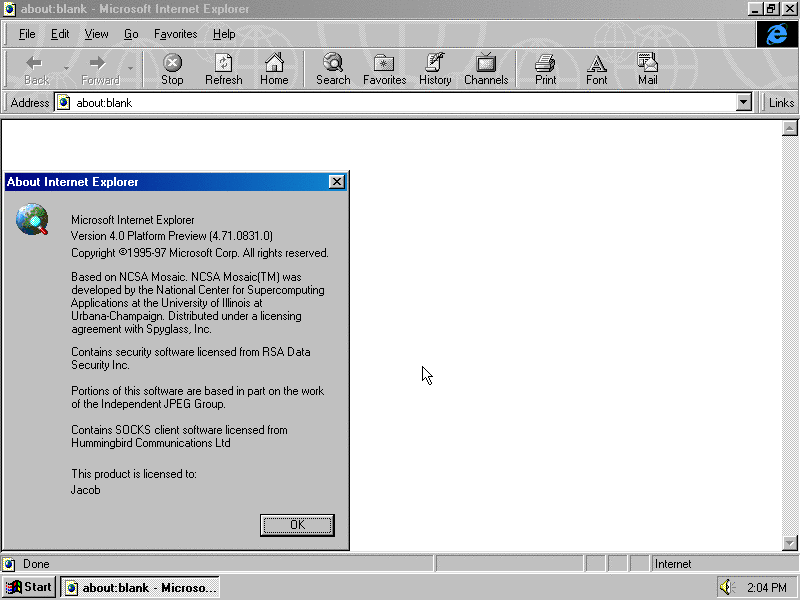
Task: Click the page icon in address bar
Action: tap(63, 103)
